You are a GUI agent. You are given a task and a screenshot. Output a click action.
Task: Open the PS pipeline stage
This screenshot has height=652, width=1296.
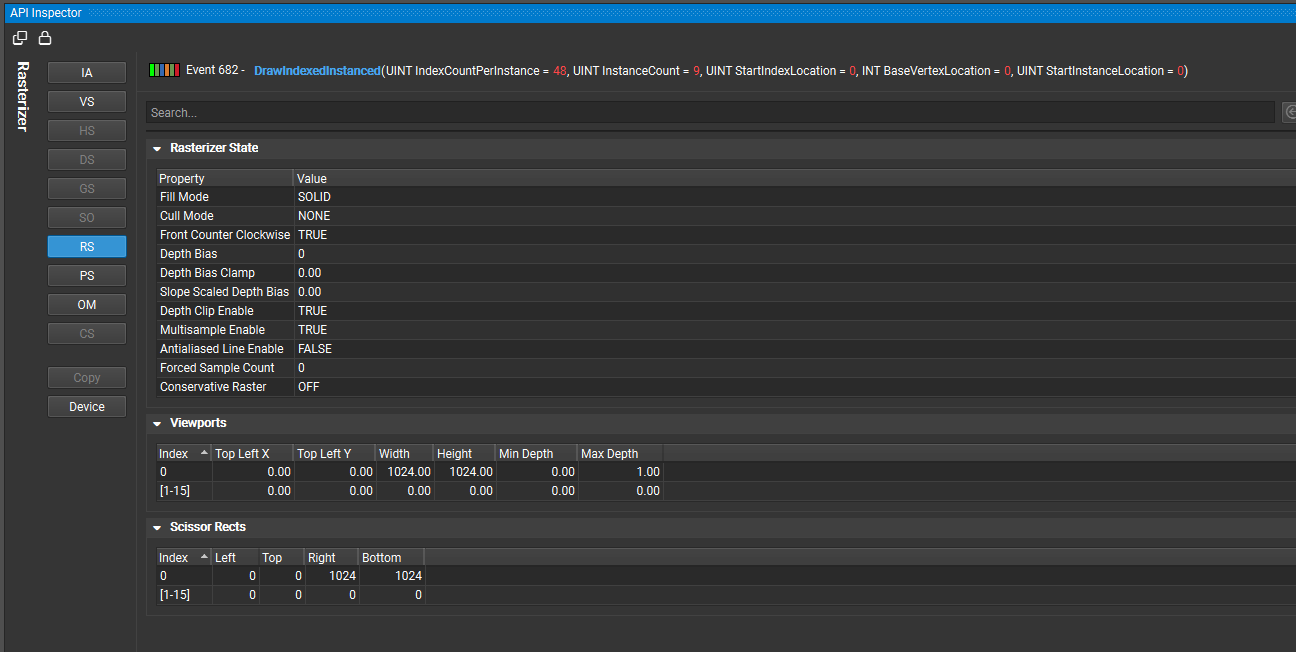coord(86,275)
